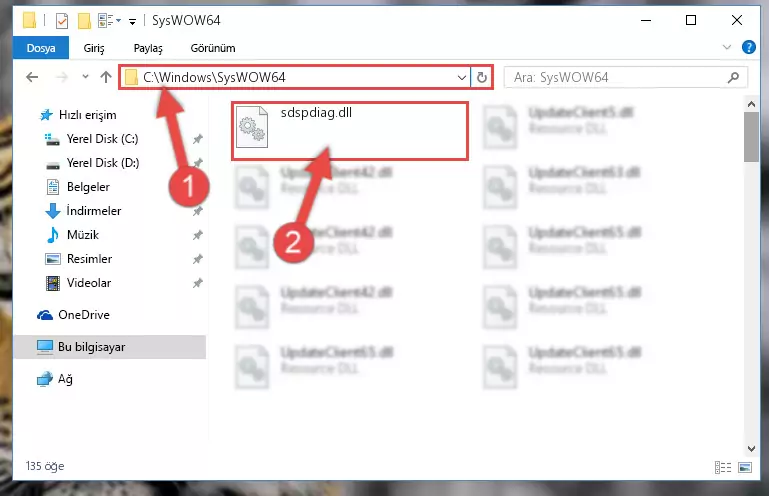Switch to details view layout icon

(723, 467)
